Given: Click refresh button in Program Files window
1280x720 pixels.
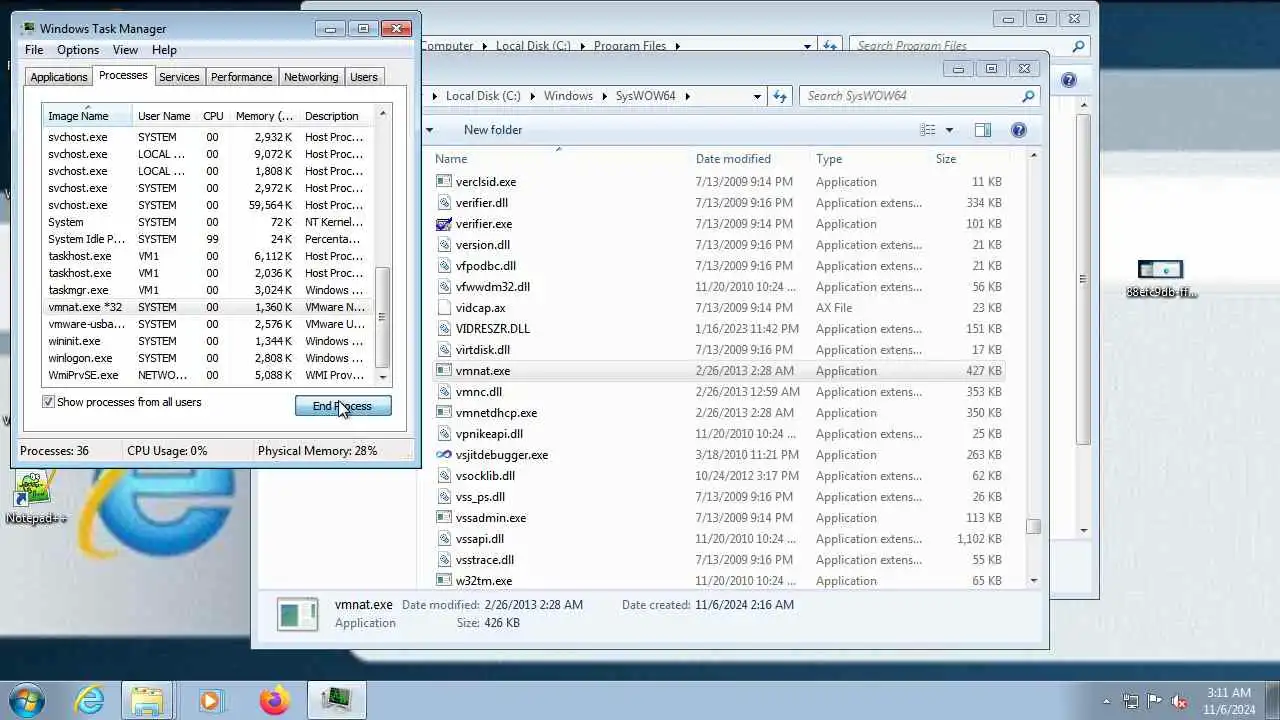Looking at the screenshot, I should point(830,46).
